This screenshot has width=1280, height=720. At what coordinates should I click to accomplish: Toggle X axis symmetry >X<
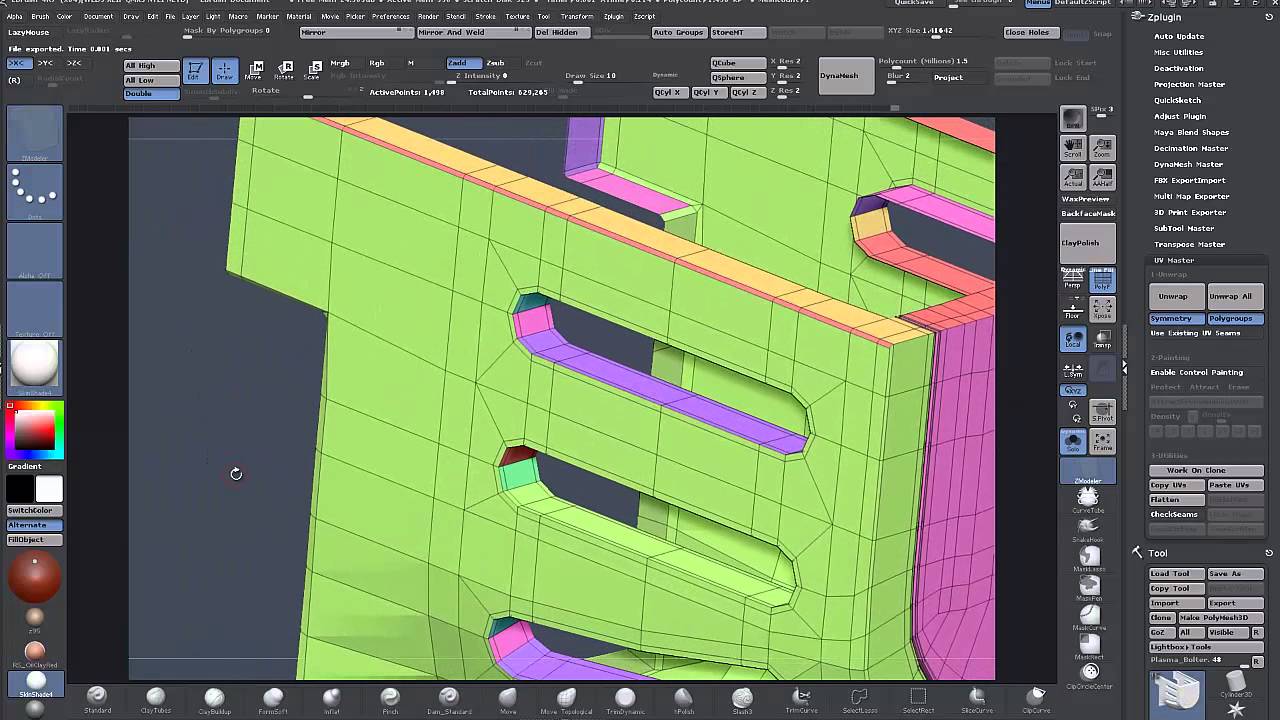pyautogui.click(x=16, y=64)
